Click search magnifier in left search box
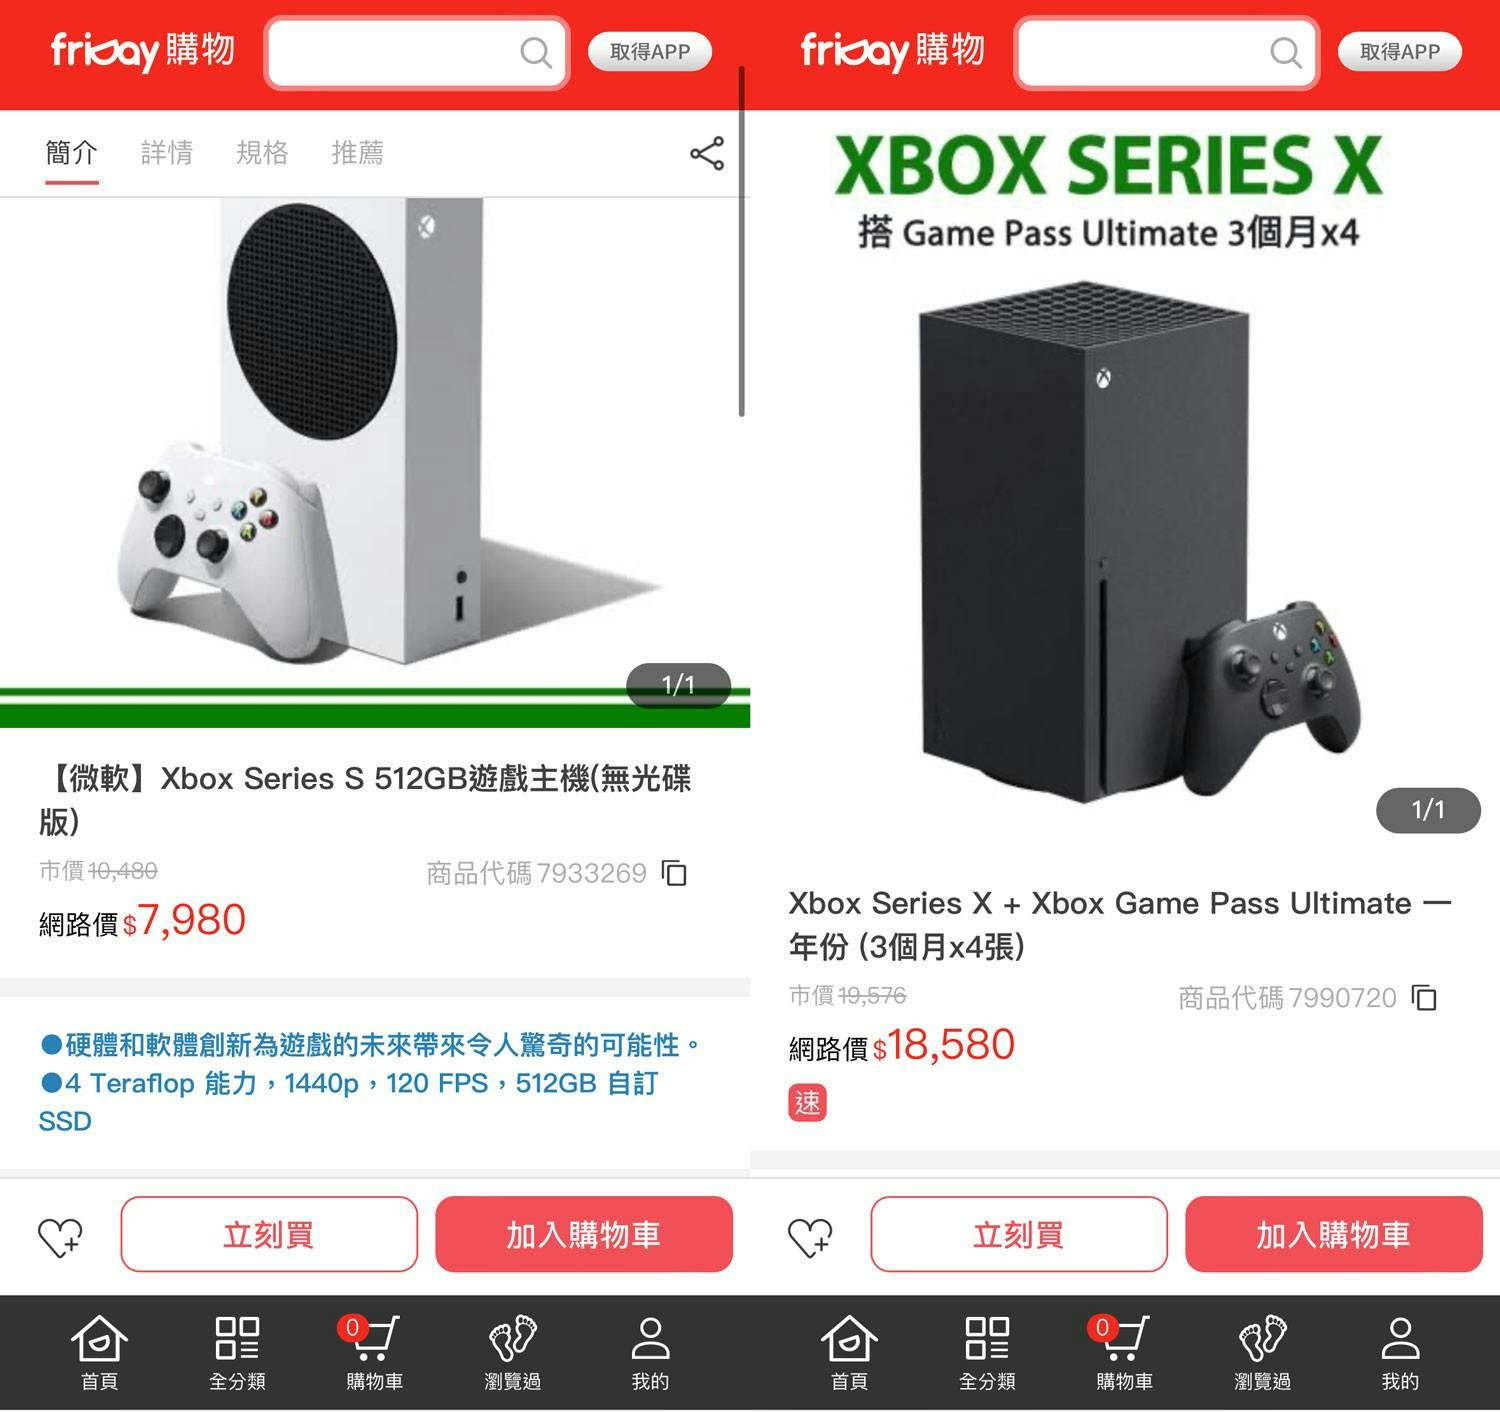1500x1412 pixels. 536,52
